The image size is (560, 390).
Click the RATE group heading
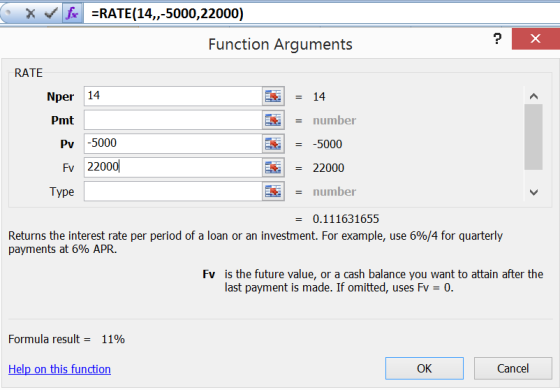pos(28,73)
